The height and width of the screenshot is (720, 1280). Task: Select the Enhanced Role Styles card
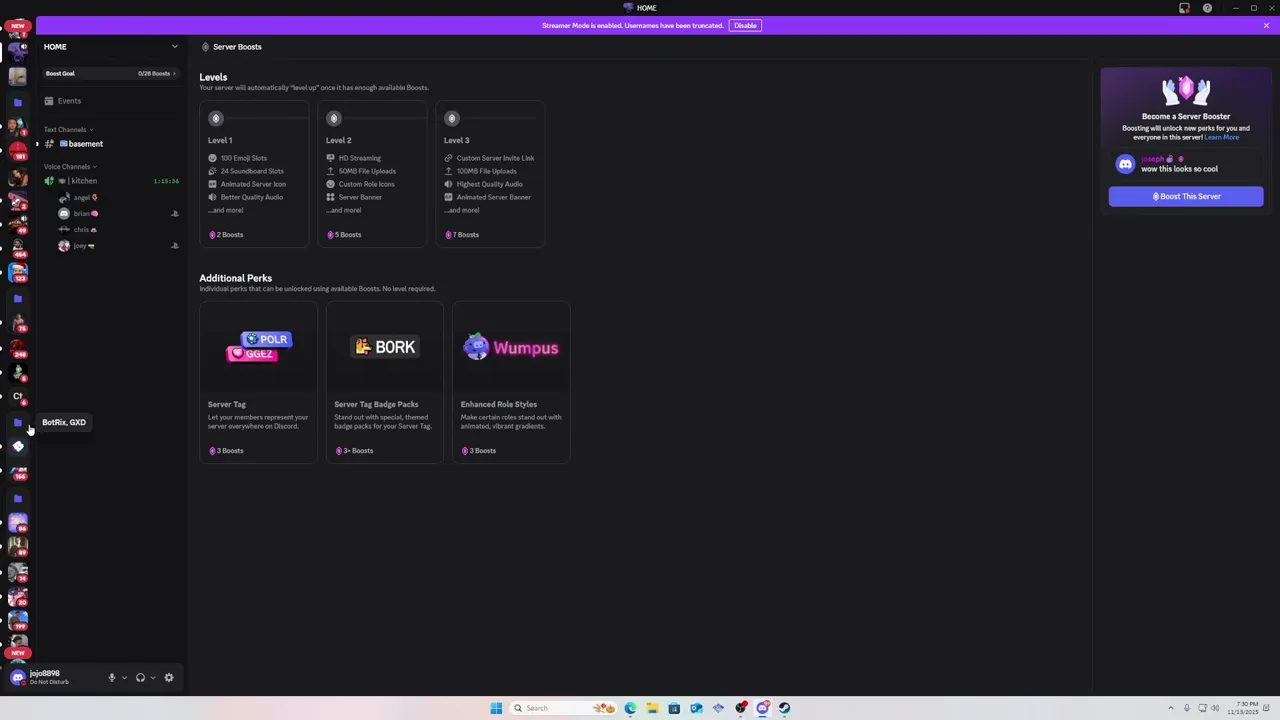[511, 382]
